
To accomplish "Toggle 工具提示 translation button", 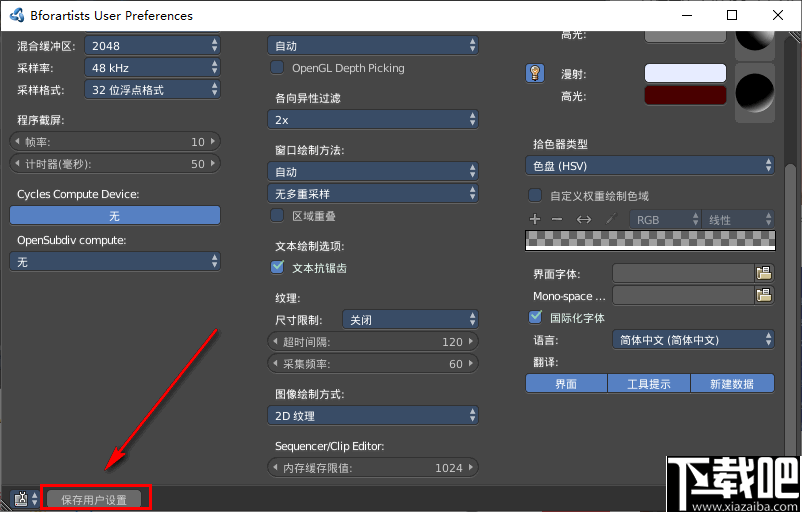I will tap(649, 384).
